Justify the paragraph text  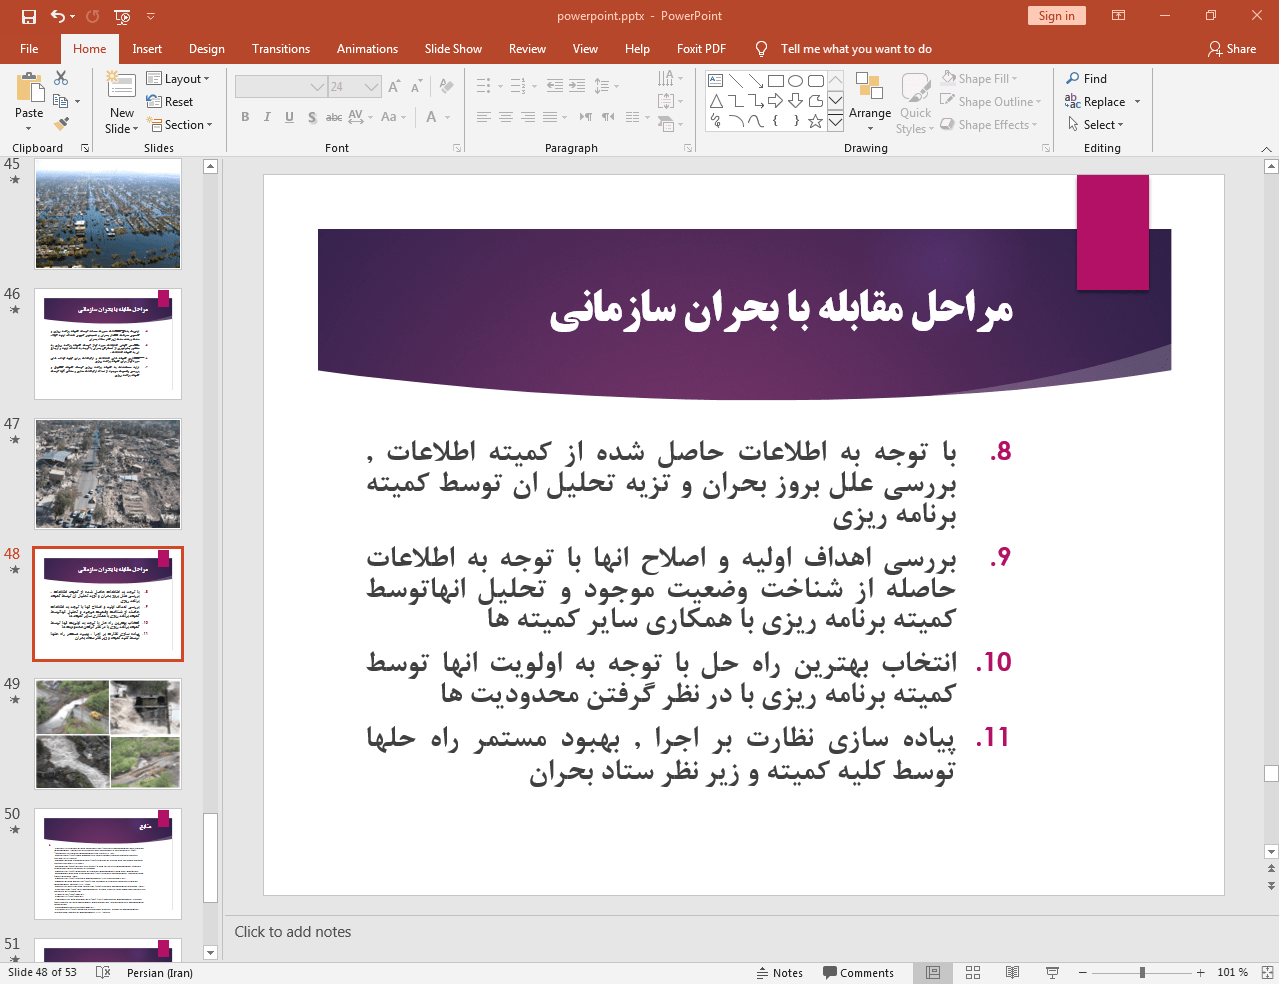click(551, 118)
